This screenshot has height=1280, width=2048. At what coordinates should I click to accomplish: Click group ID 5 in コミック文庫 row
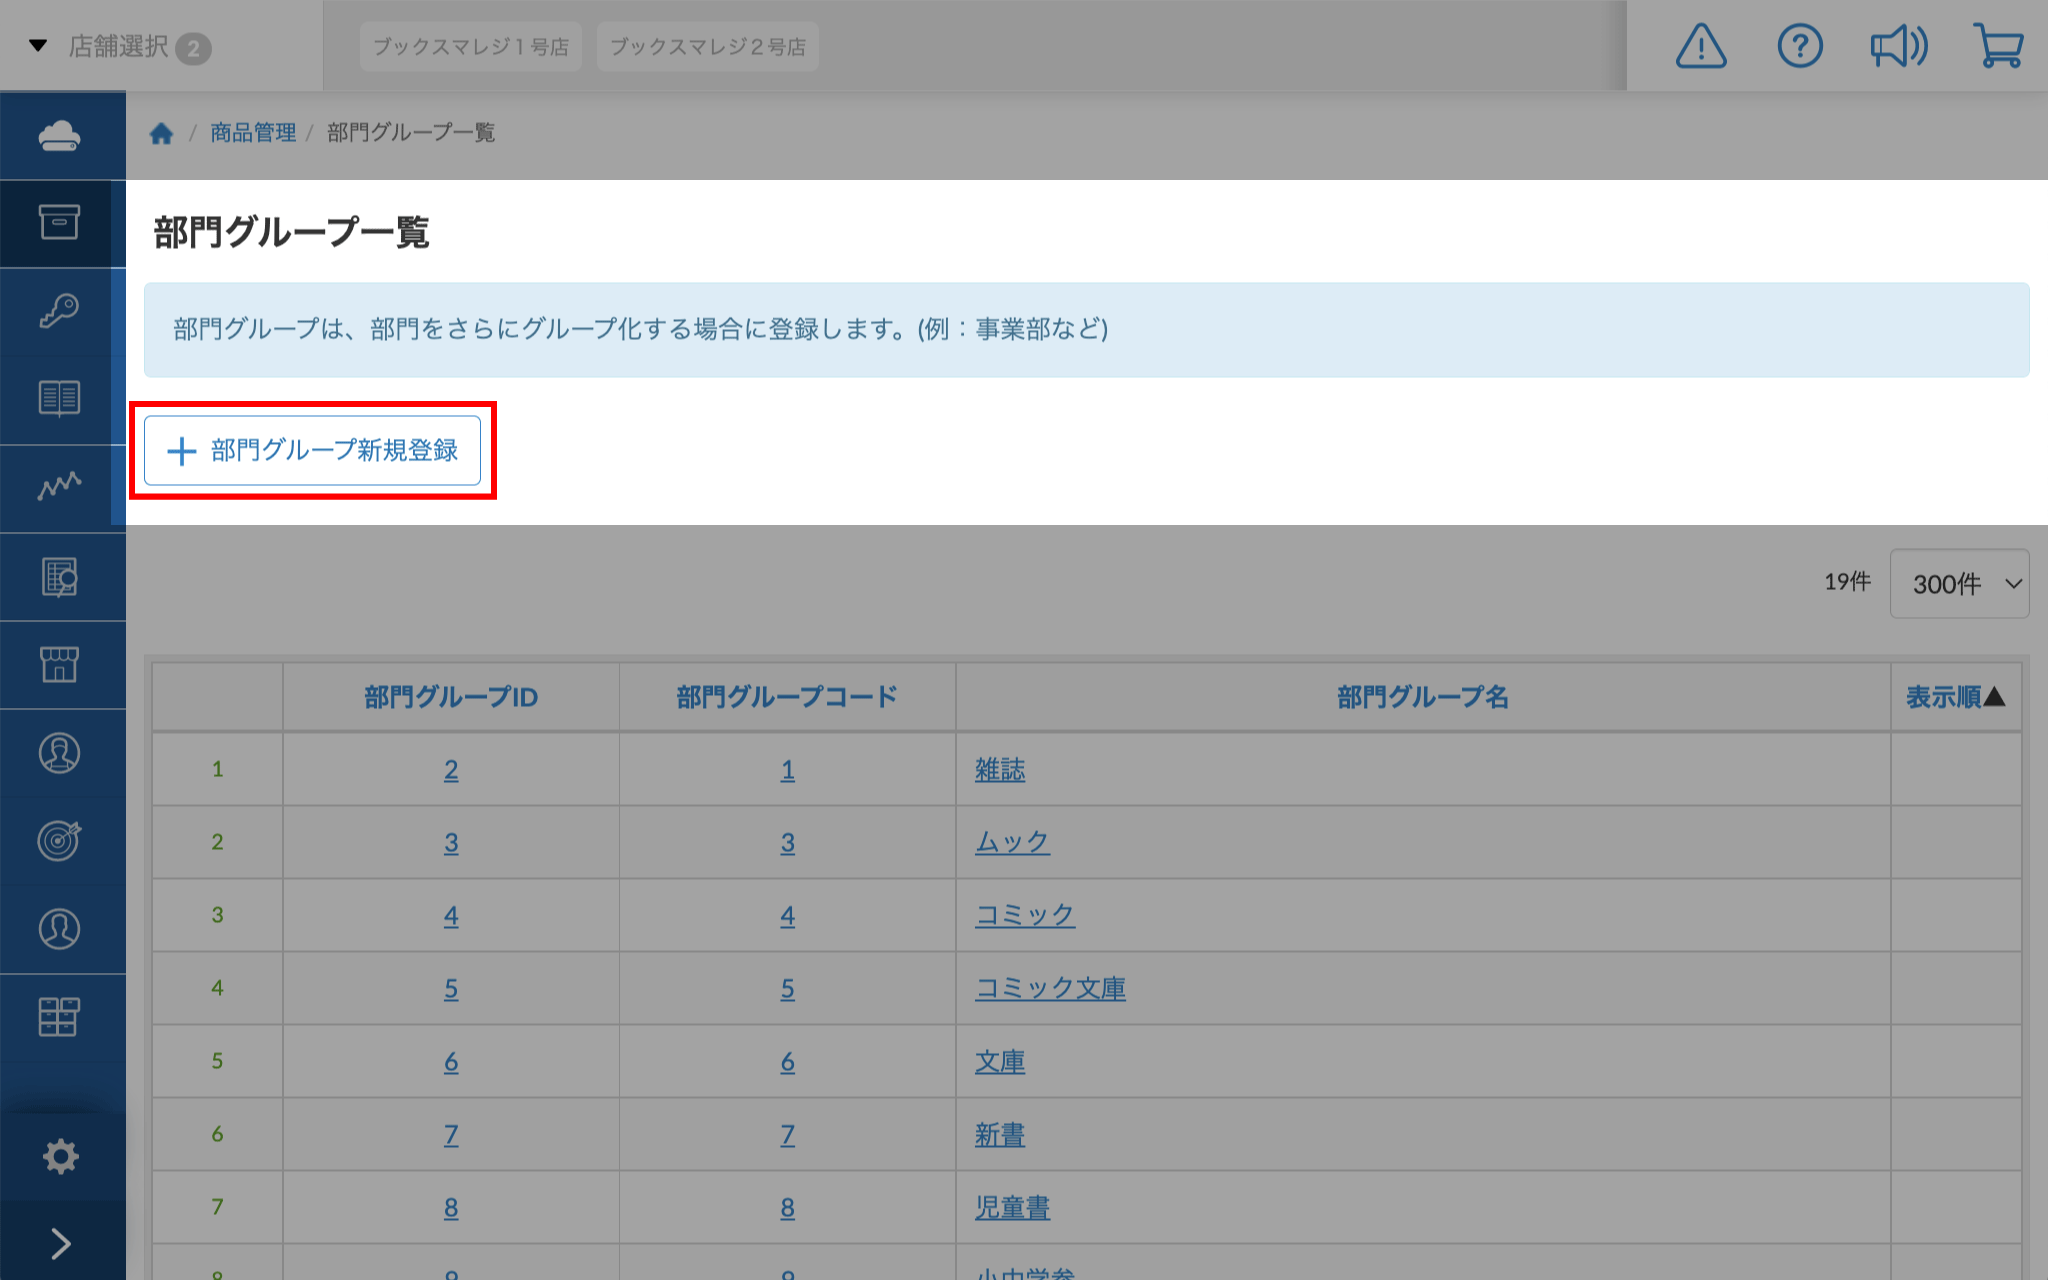point(451,989)
